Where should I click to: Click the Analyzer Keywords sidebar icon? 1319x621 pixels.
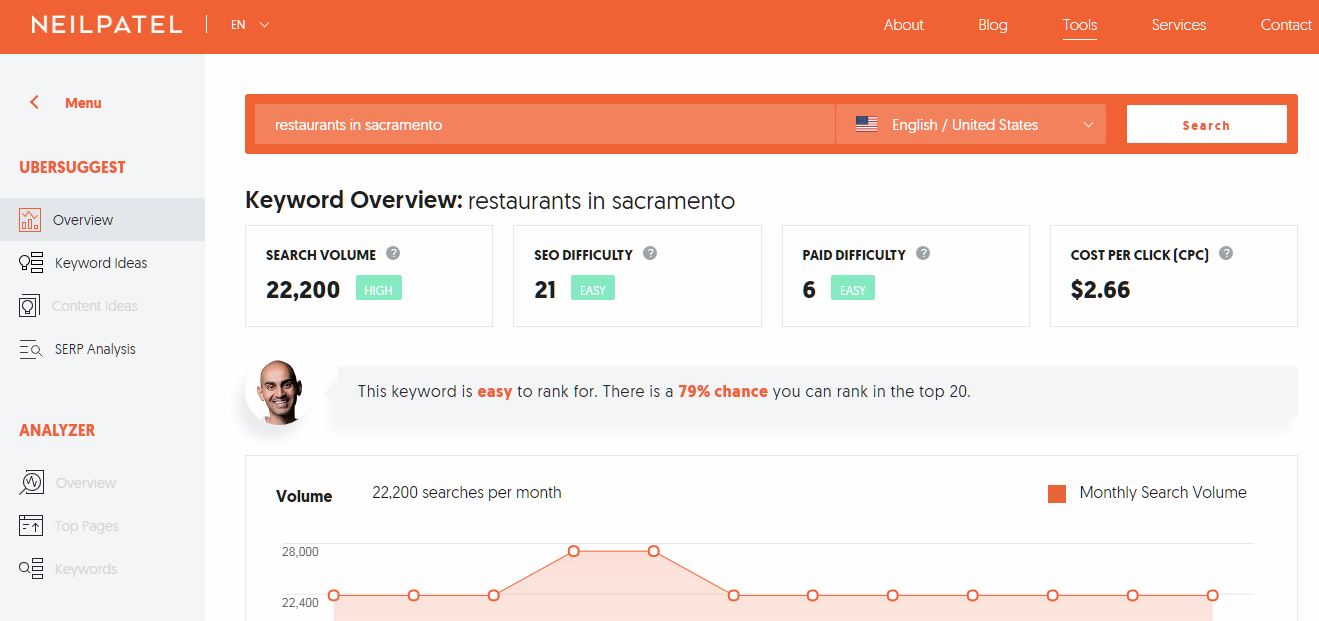[x=31, y=569]
